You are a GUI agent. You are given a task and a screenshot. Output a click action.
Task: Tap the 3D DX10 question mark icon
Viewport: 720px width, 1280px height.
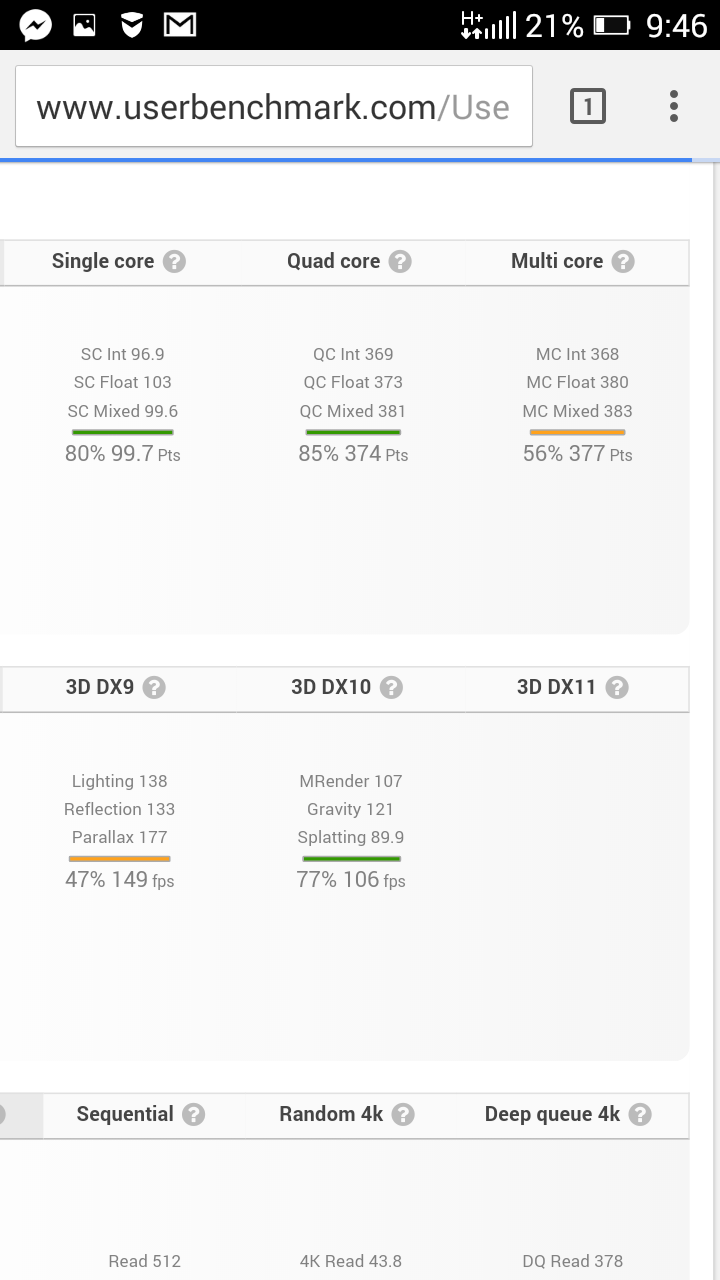coord(392,688)
